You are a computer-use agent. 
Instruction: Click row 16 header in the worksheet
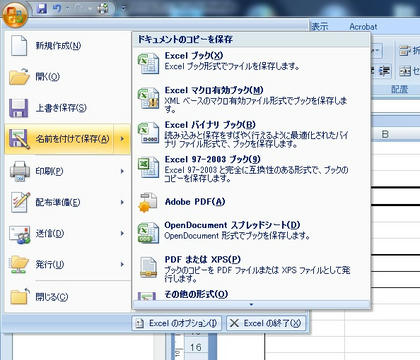[x=195, y=348]
